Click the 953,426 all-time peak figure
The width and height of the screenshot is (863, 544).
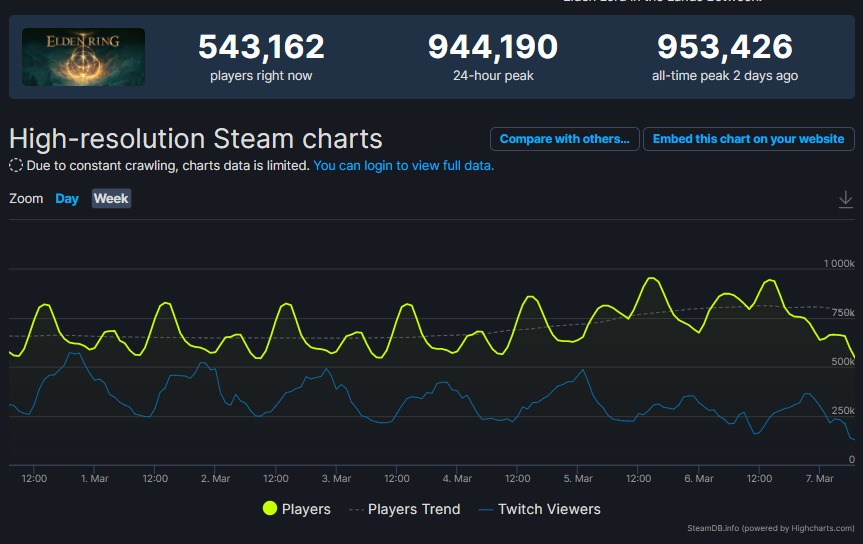click(x=725, y=46)
